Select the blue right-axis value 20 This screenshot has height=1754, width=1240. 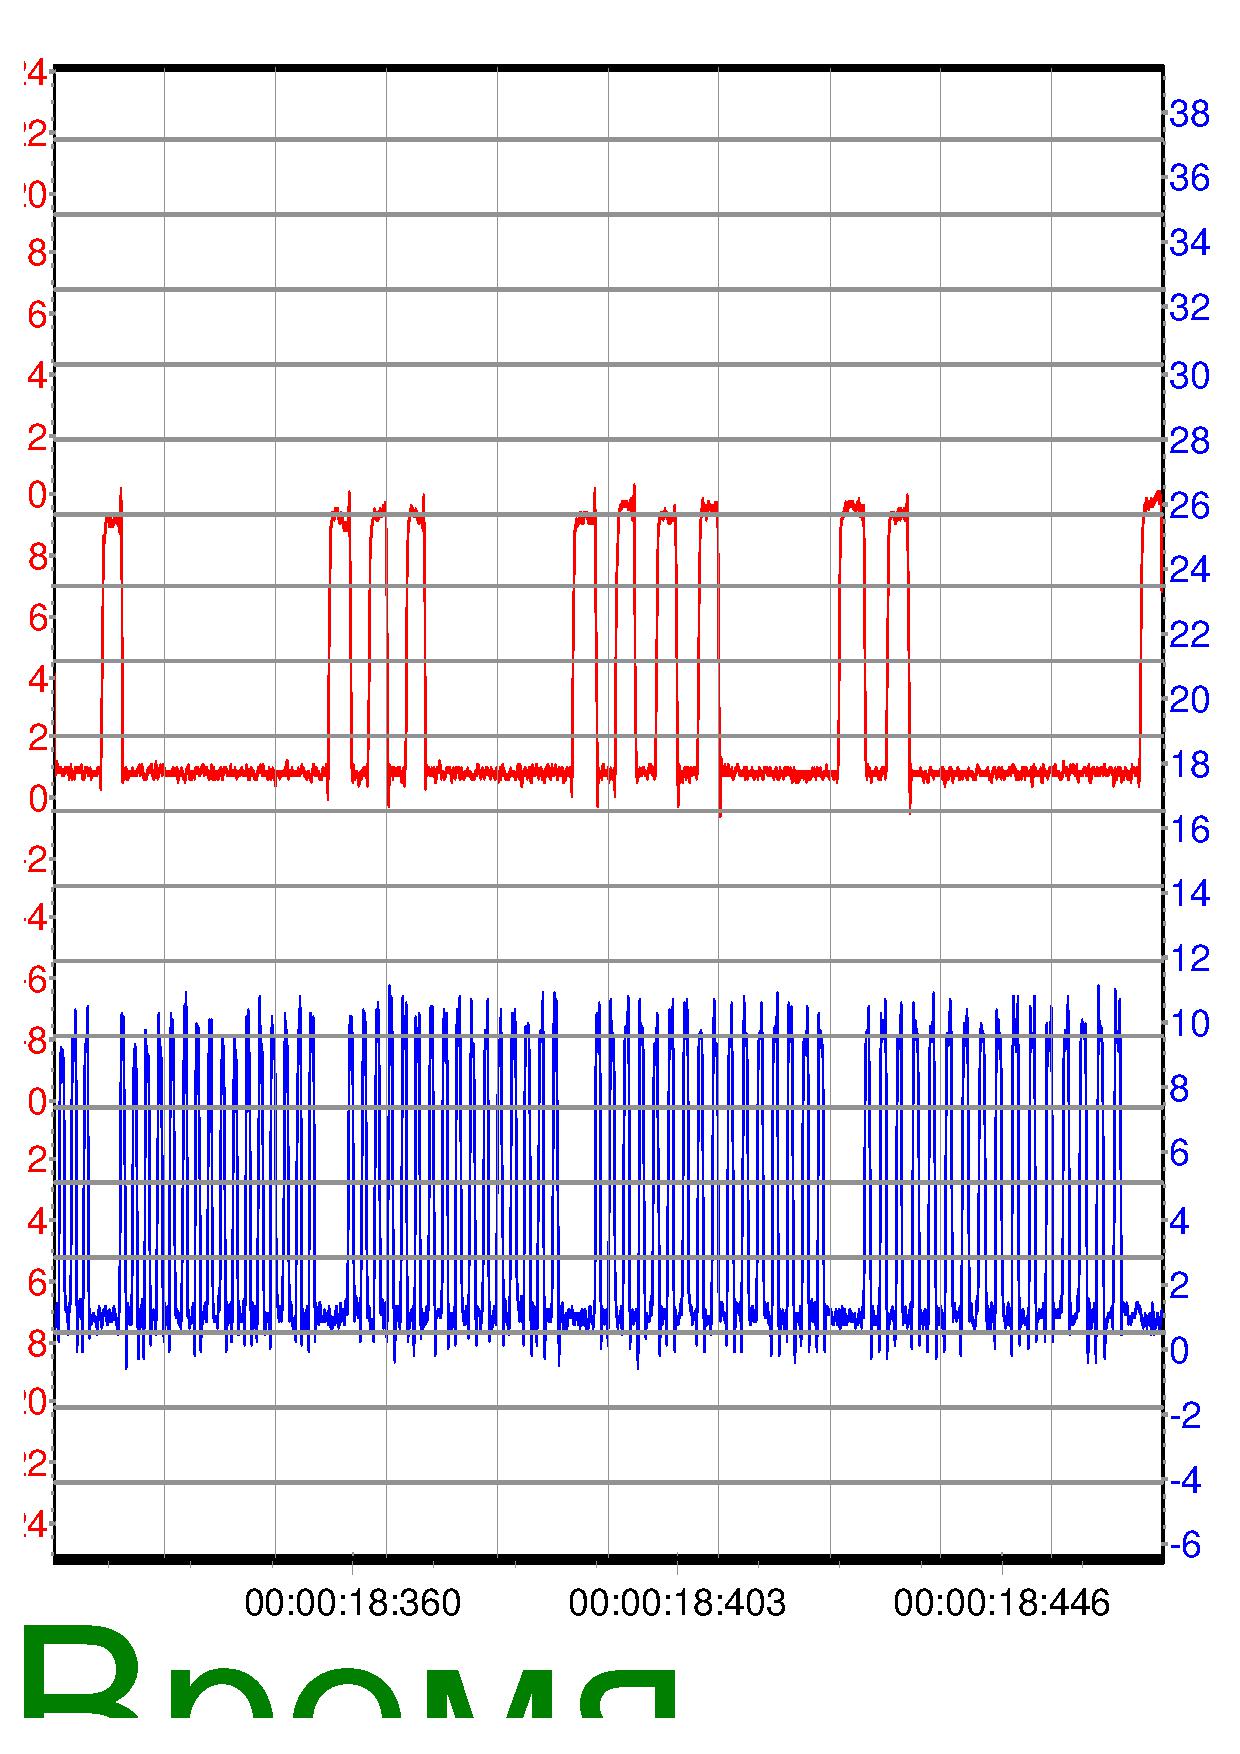tap(1190, 699)
